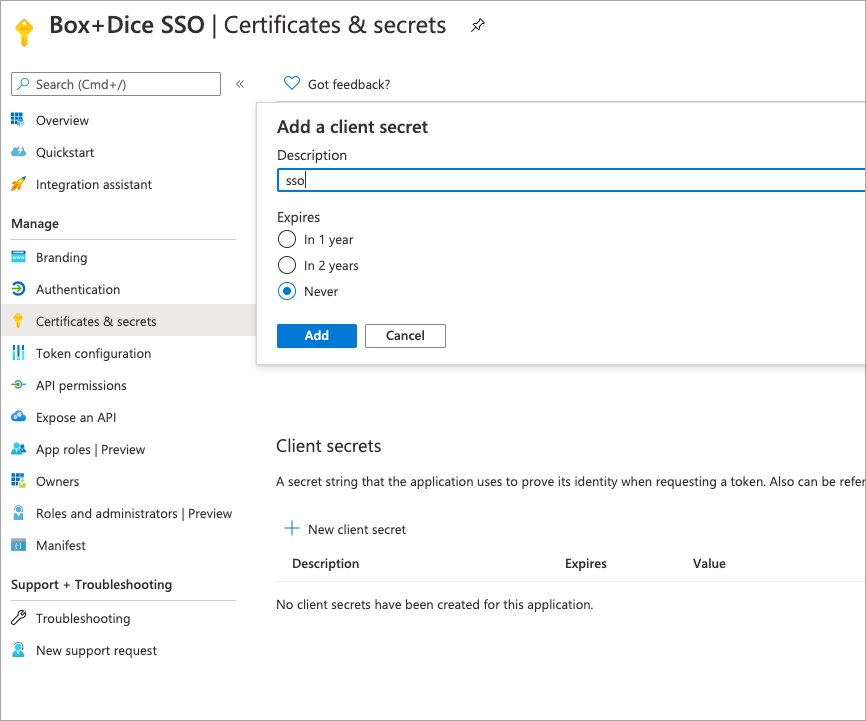866x721 pixels.
Task: Click the plus icon for New client secret
Action: coord(292,529)
